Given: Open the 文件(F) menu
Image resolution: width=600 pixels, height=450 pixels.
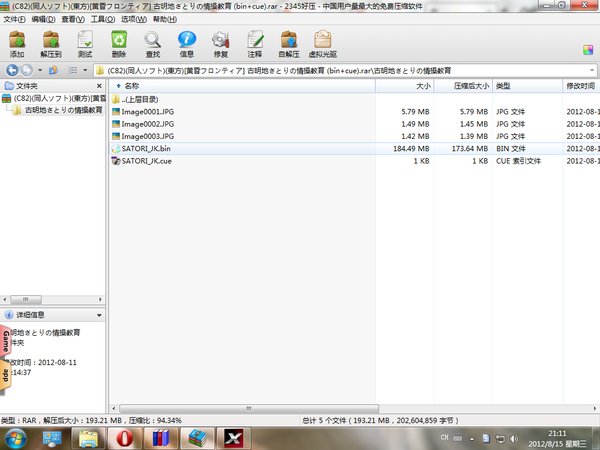Looking at the screenshot, I should click(14, 19).
